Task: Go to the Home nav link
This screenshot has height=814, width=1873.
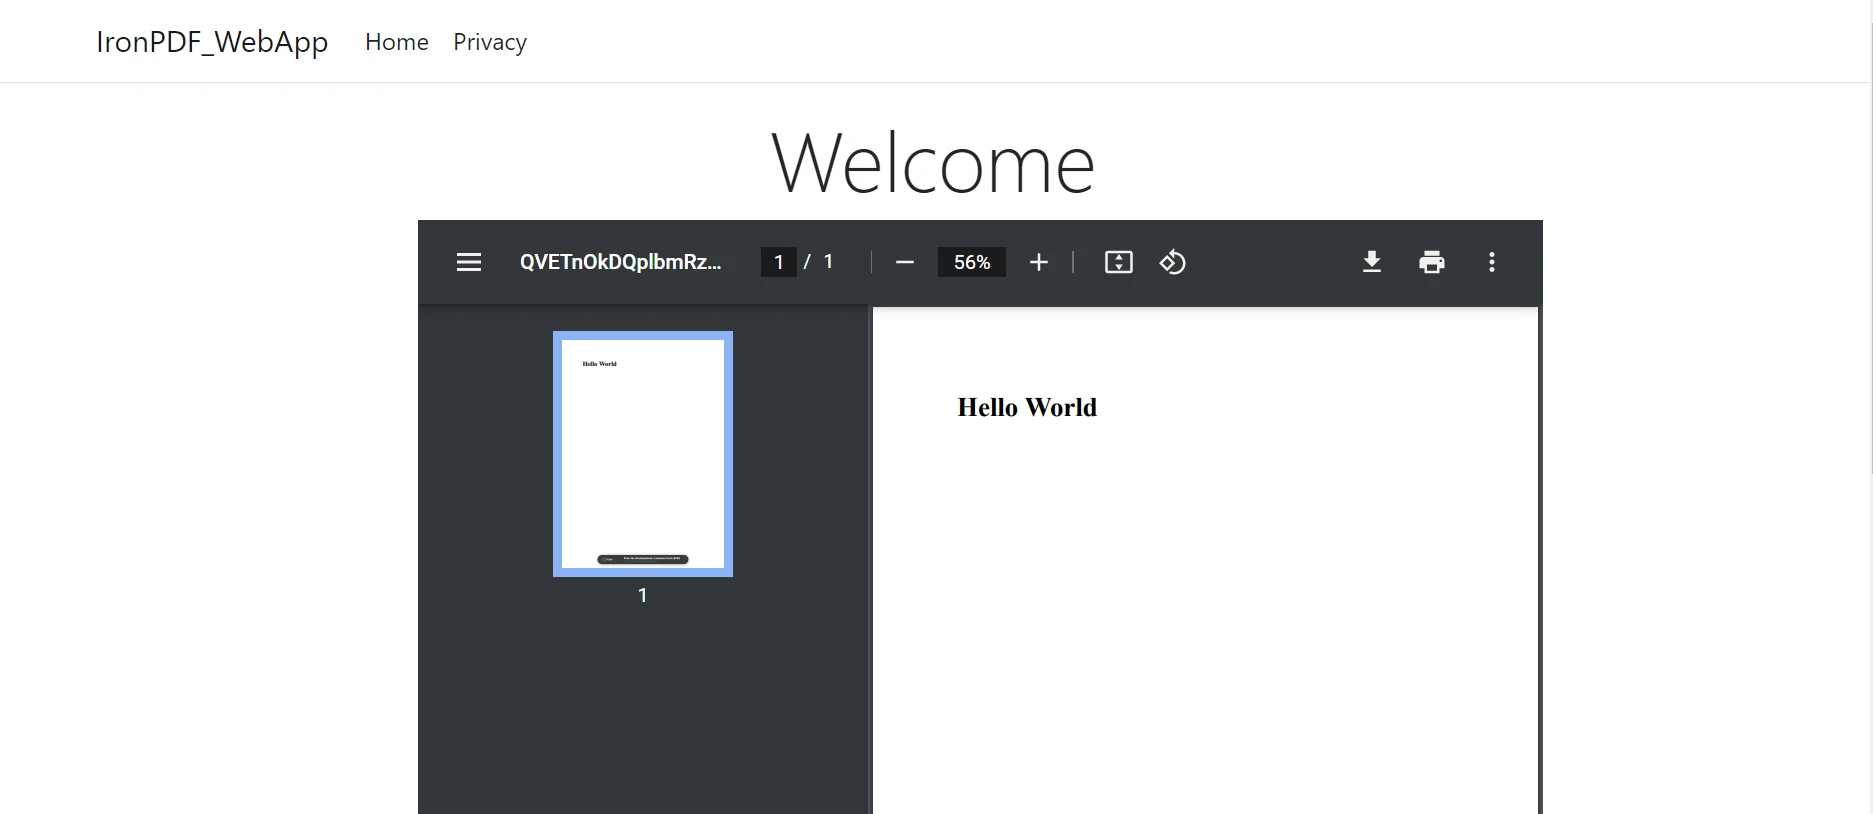Action: click(397, 42)
